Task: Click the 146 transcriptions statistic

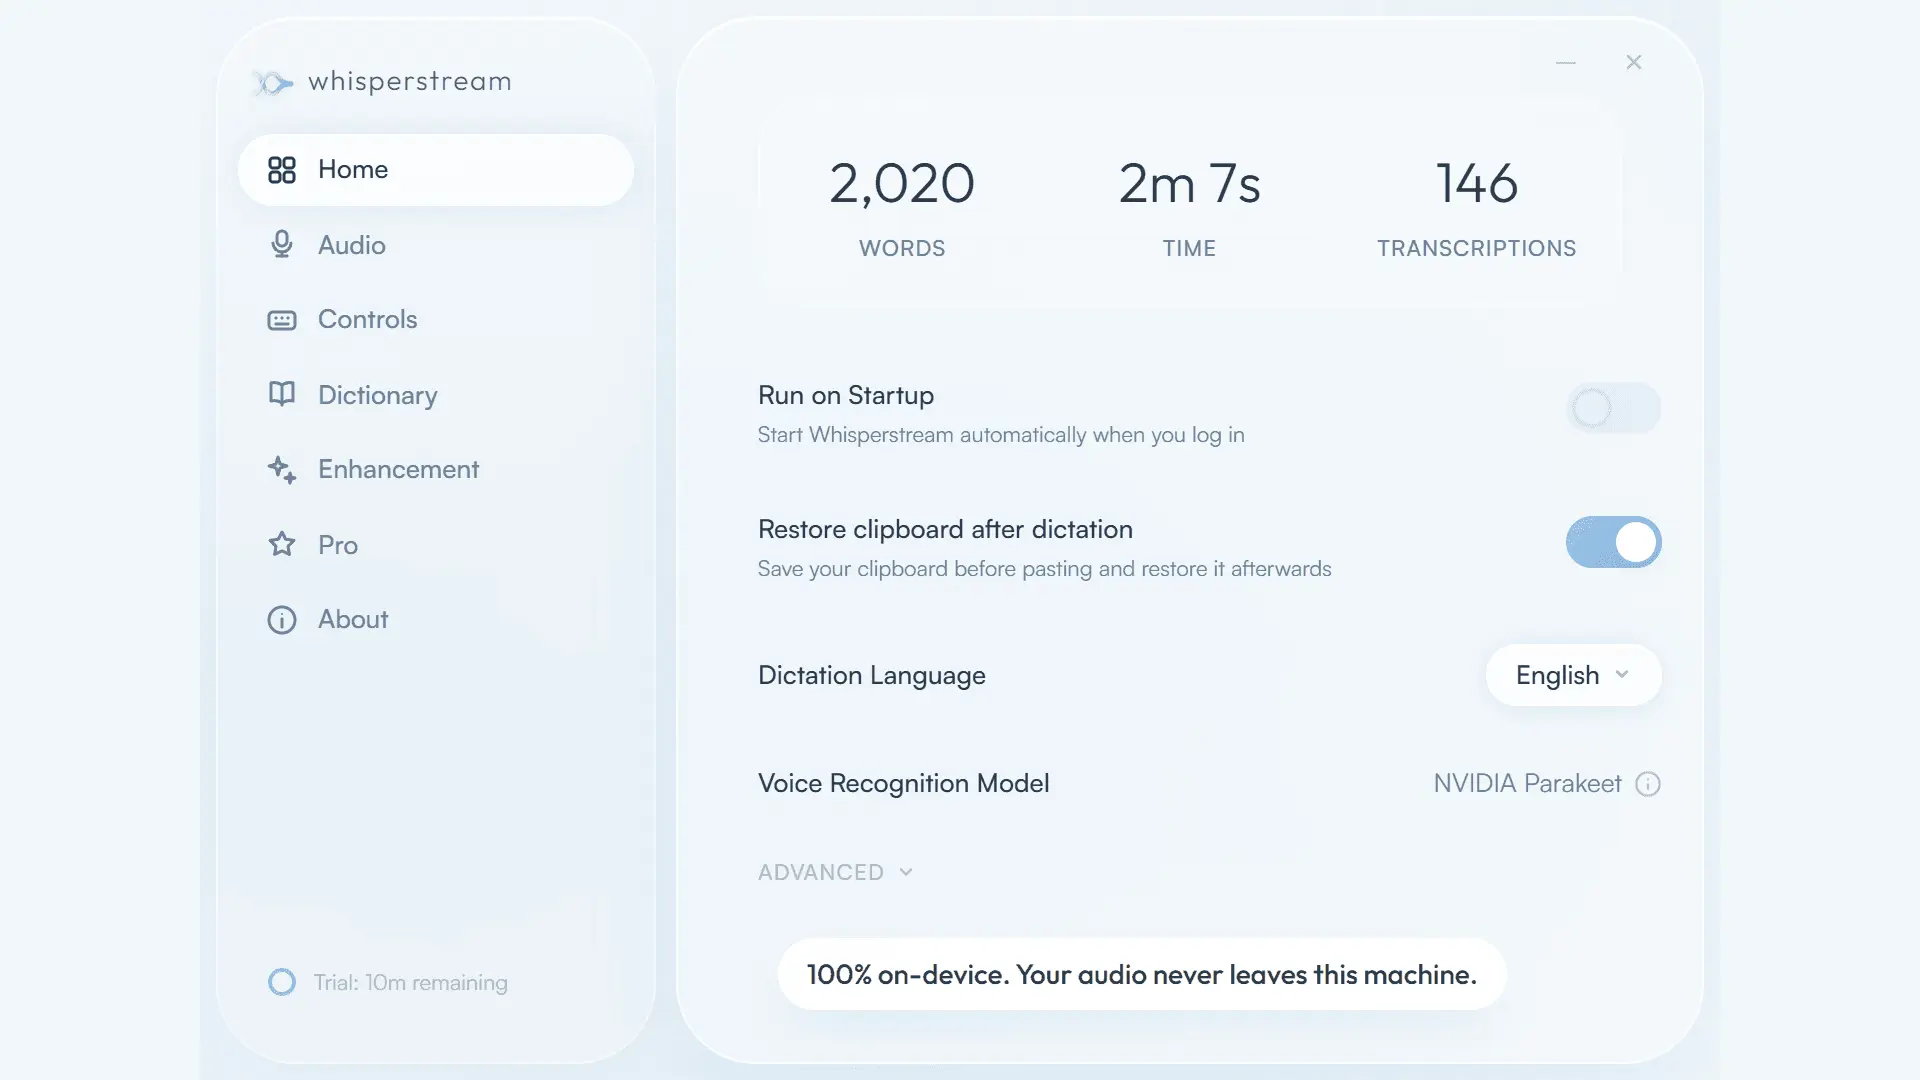Action: (1477, 184)
